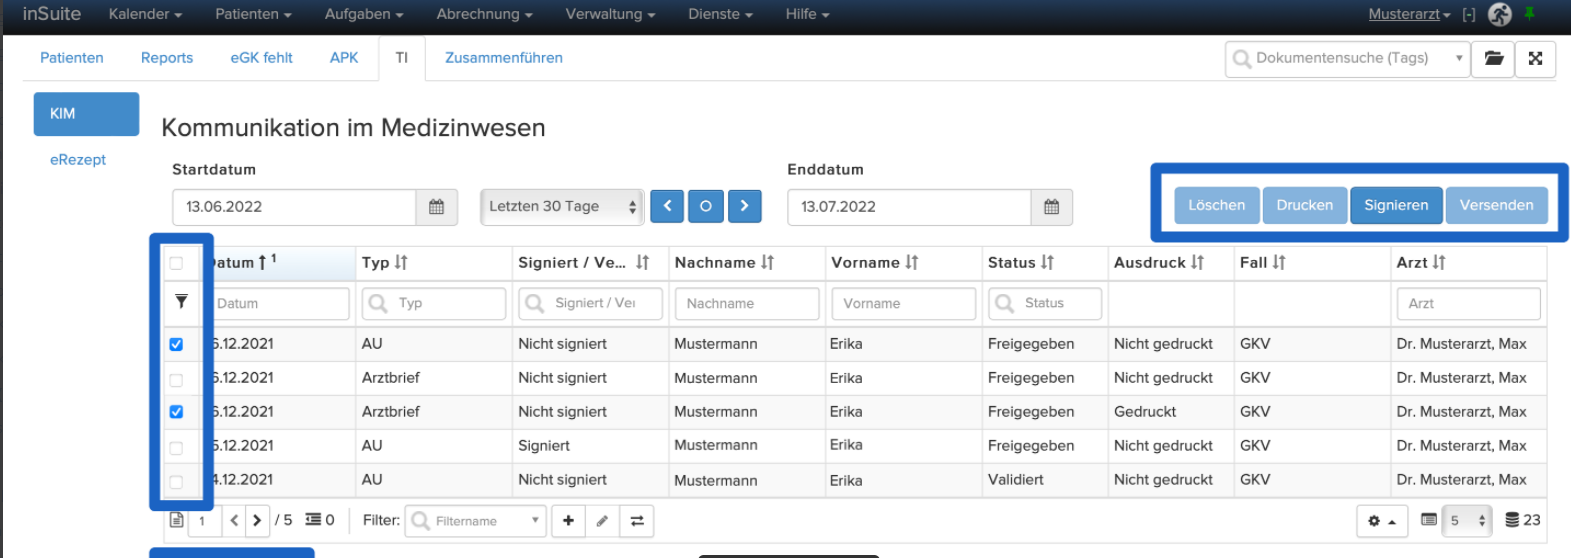Screen dimensions: 1571x558
Task: Click the Status filter input field
Action: [1045, 304]
